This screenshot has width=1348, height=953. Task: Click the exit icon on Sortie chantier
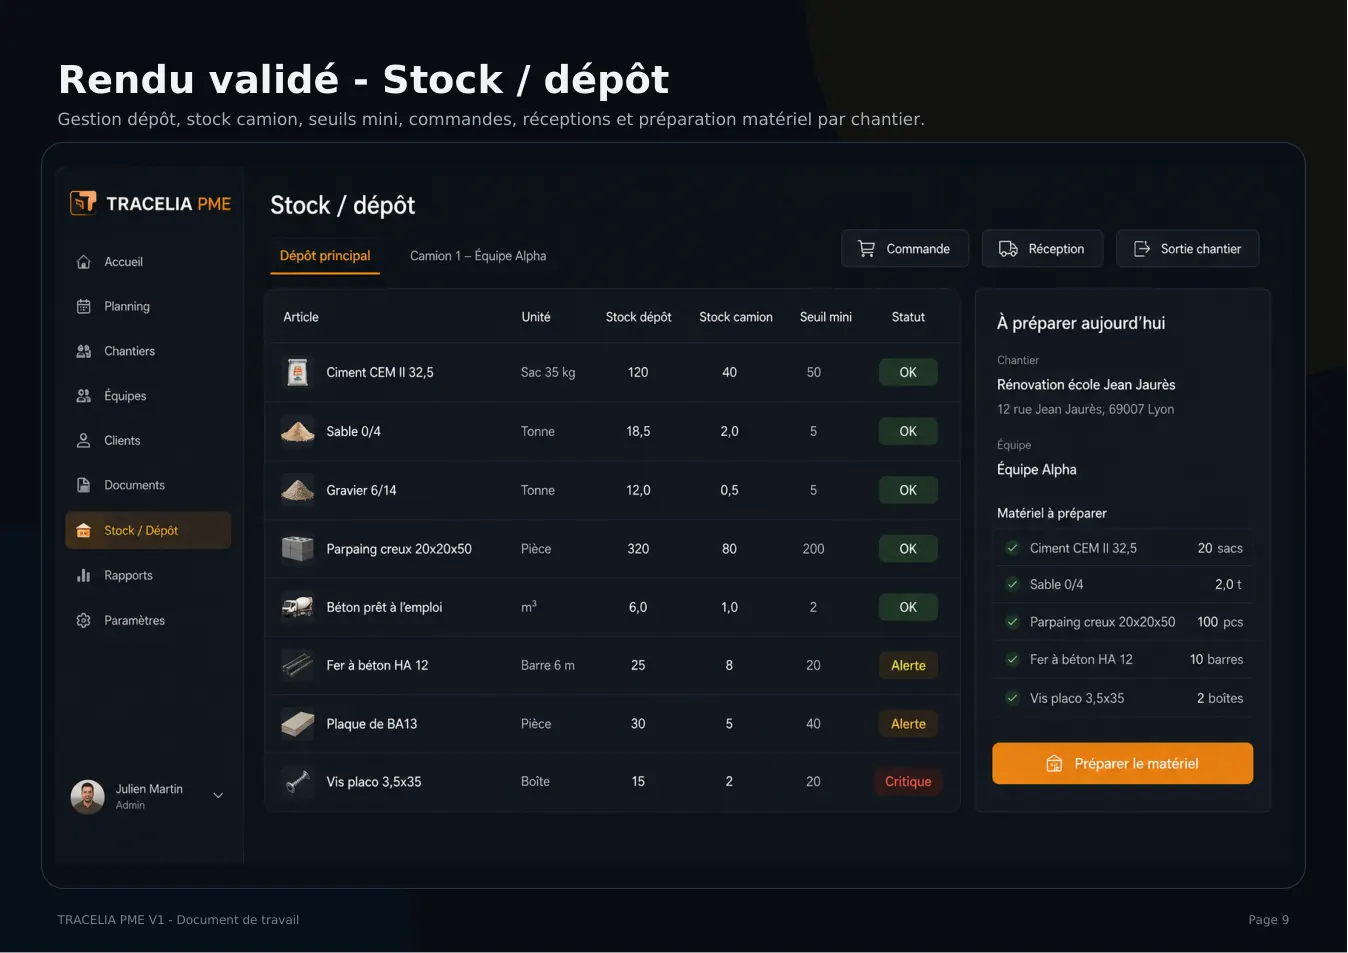point(1142,249)
